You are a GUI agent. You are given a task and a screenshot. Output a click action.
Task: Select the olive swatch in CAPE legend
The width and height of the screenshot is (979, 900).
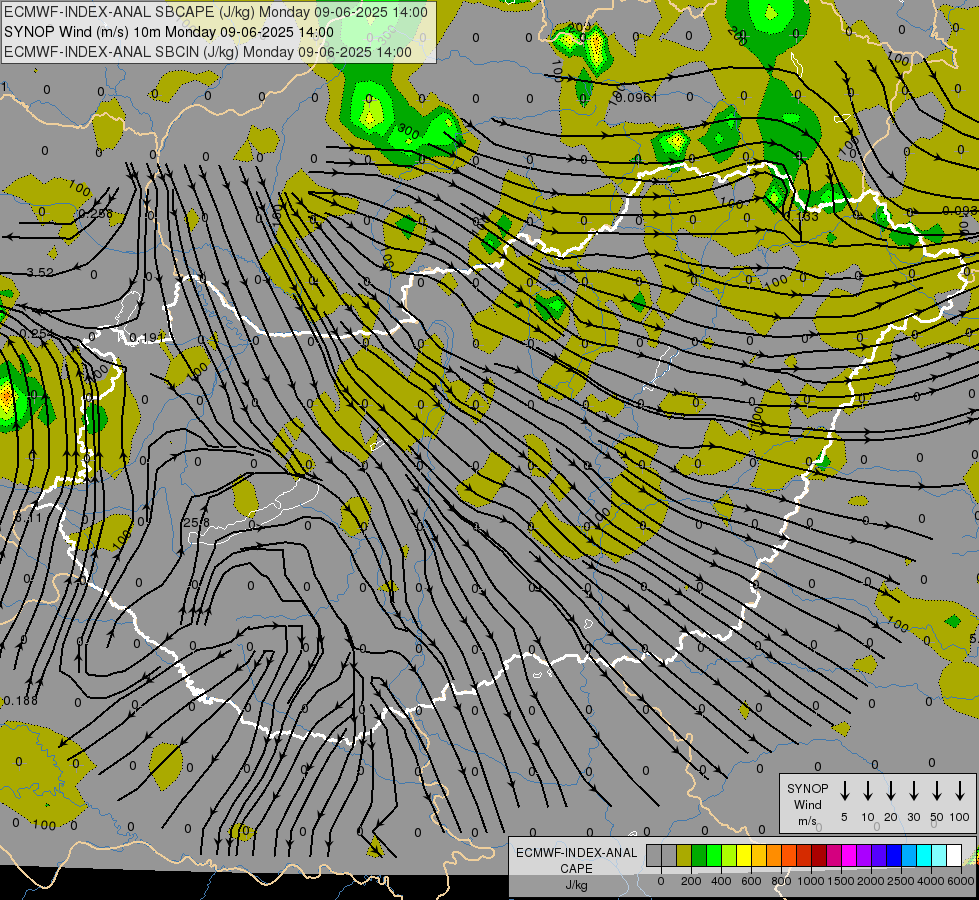click(x=684, y=855)
